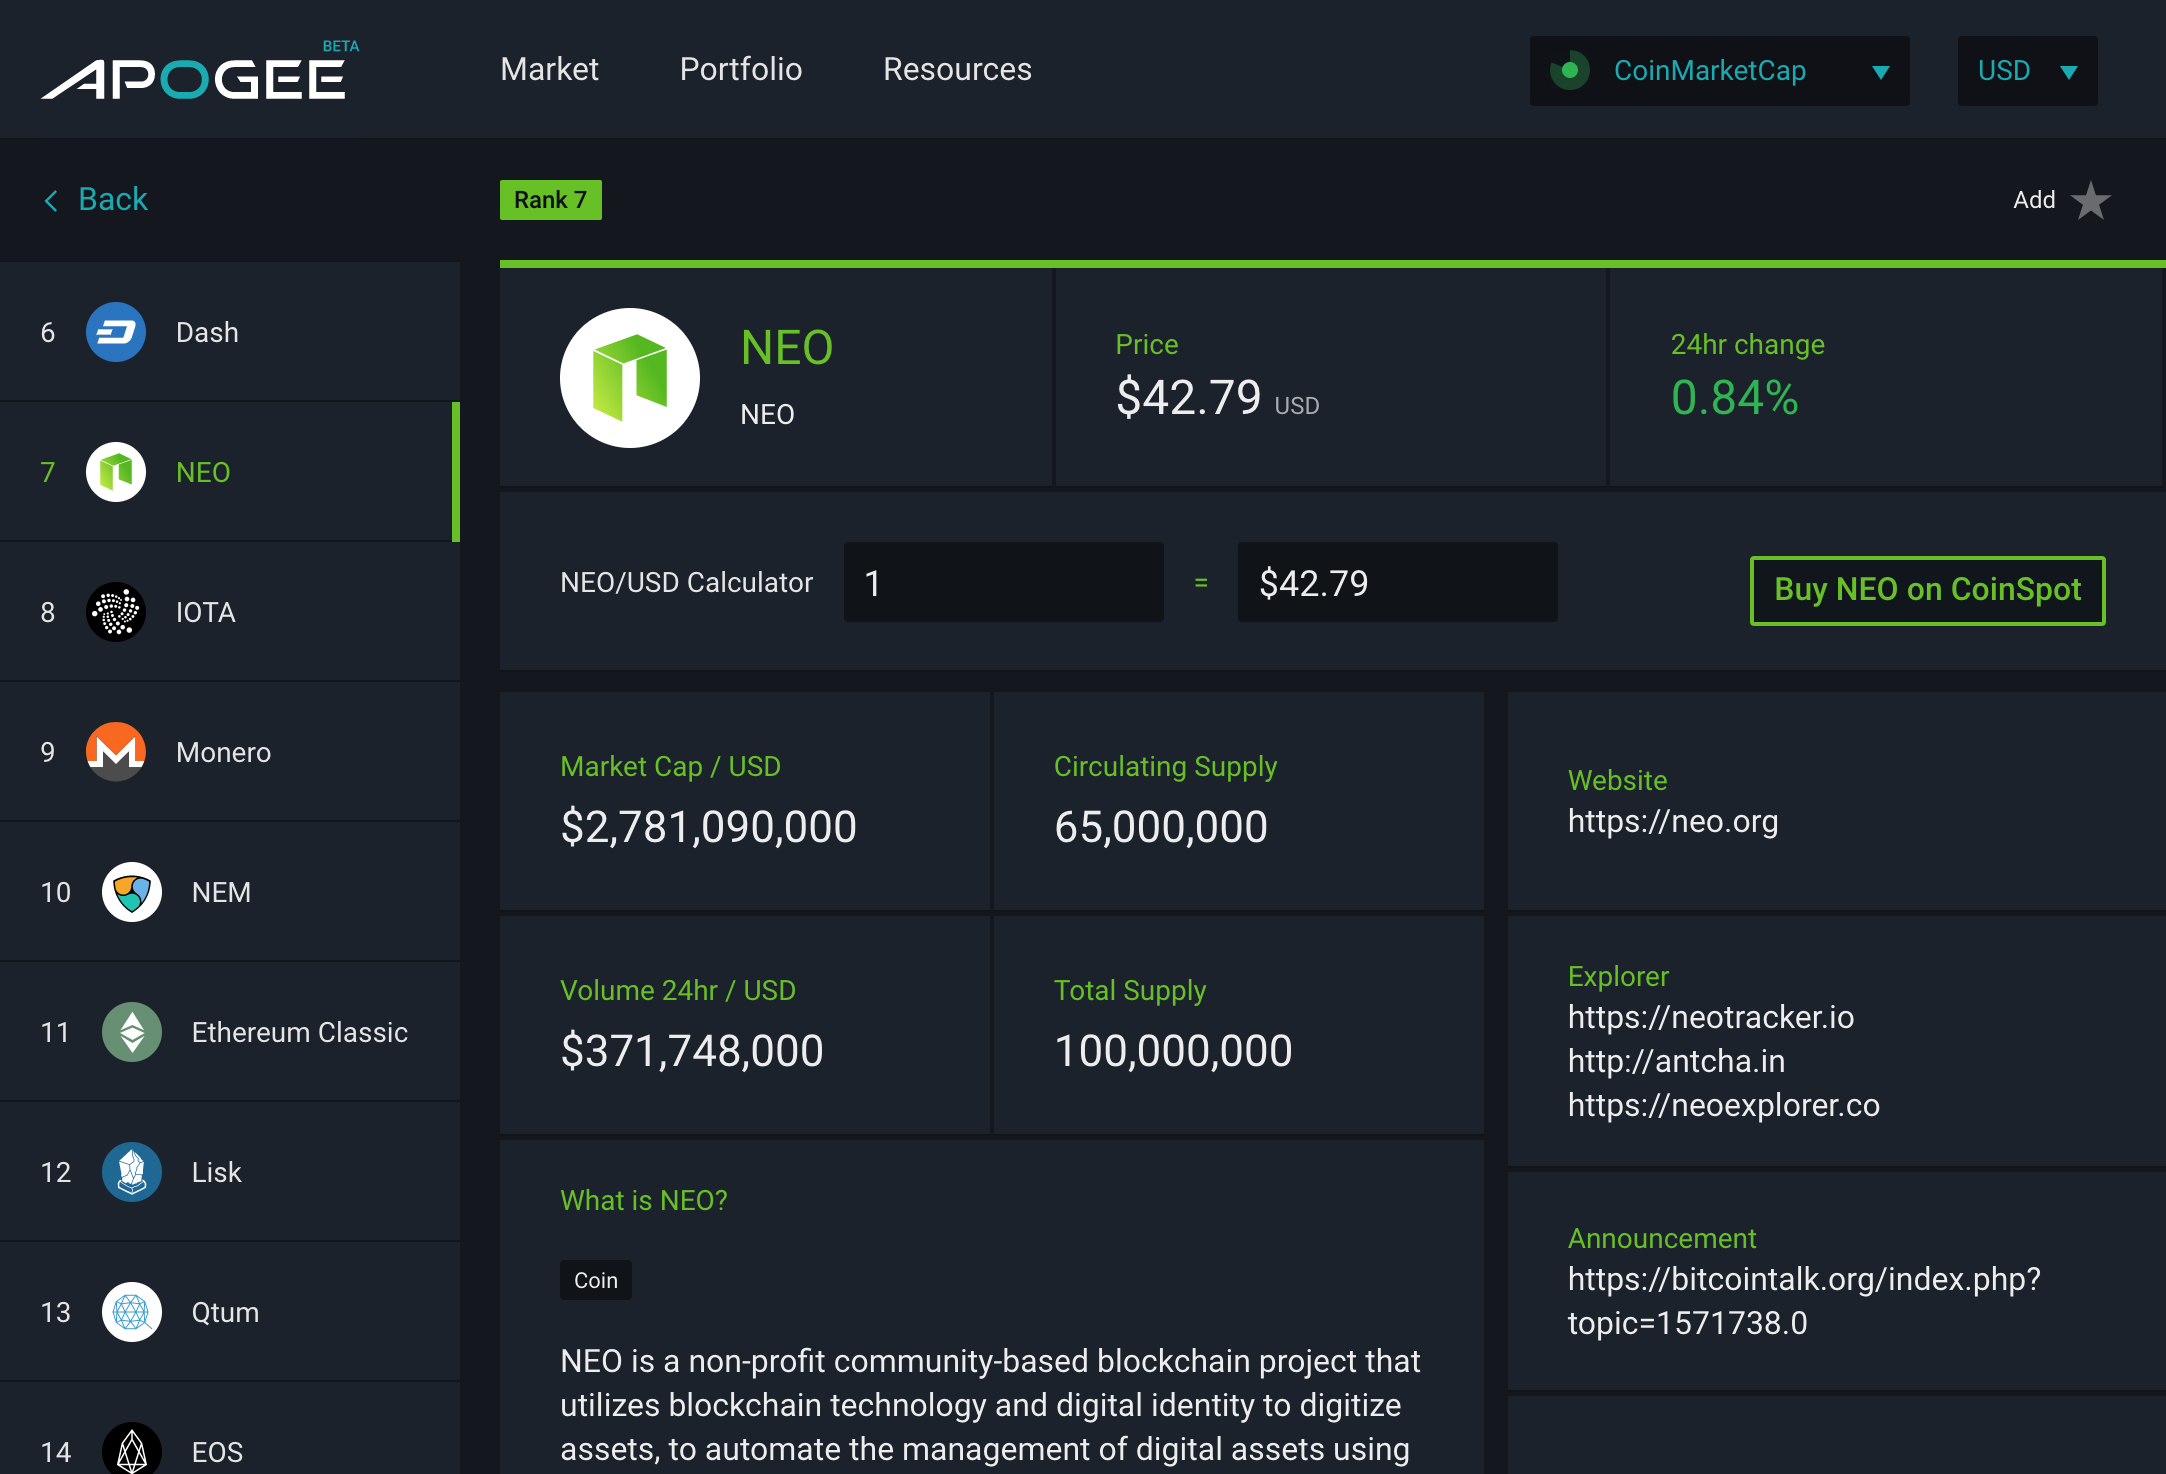This screenshot has width=2166, height=1474.
Task: Toggle the Add favorite star for NEO
Action: click(x=2090, y=200)
